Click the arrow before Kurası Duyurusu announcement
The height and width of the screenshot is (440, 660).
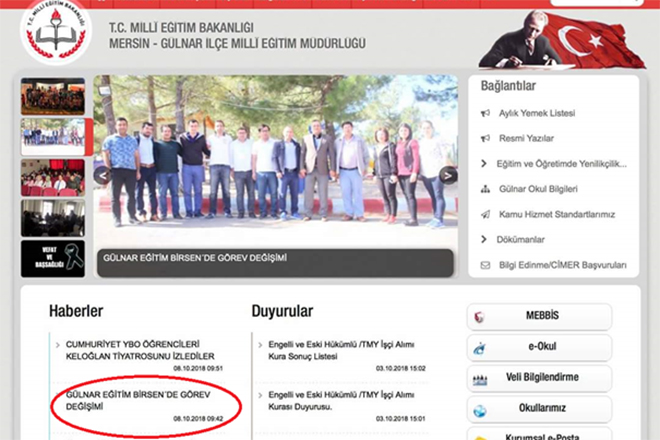[x=260, y=395]
